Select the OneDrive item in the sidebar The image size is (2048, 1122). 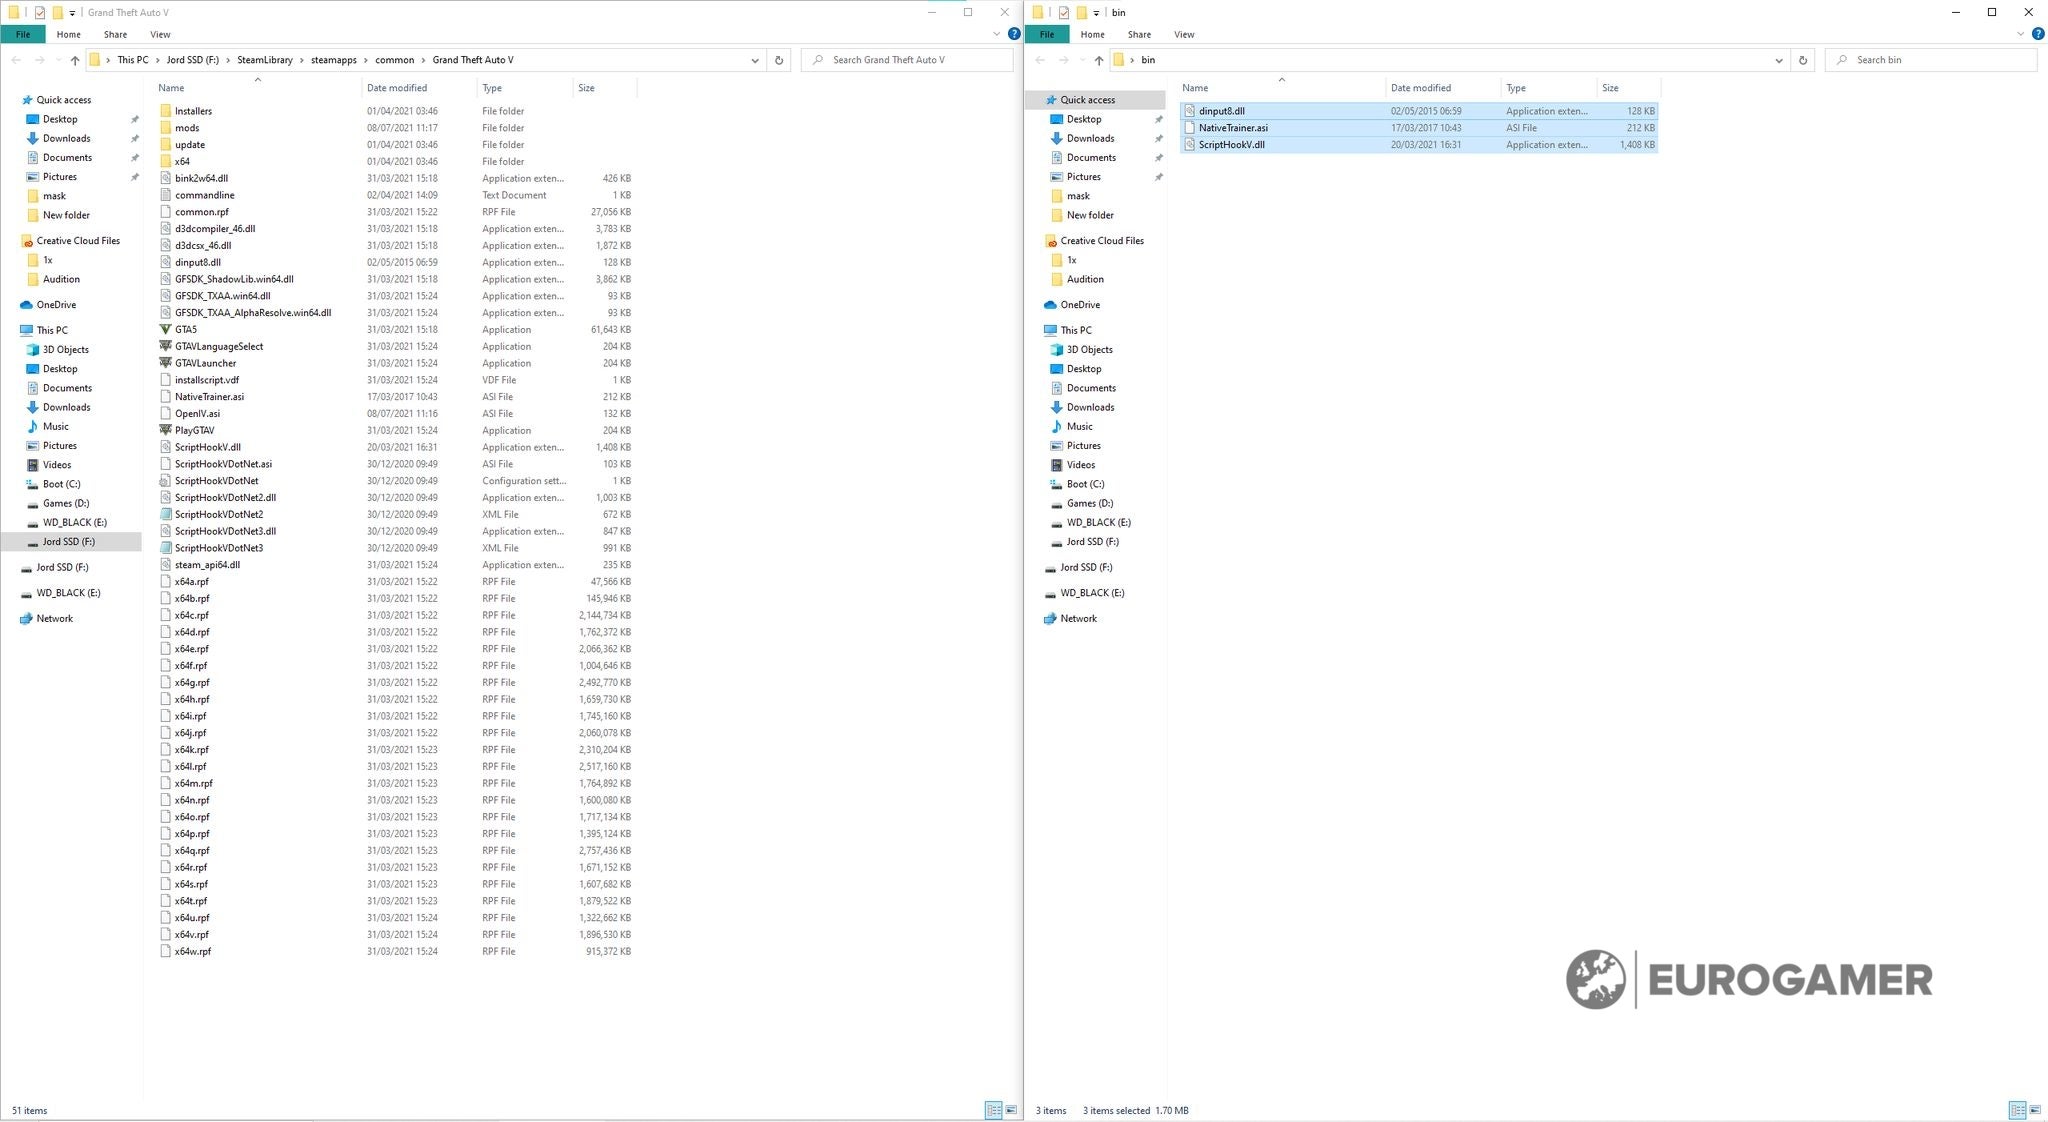(54, 304)
